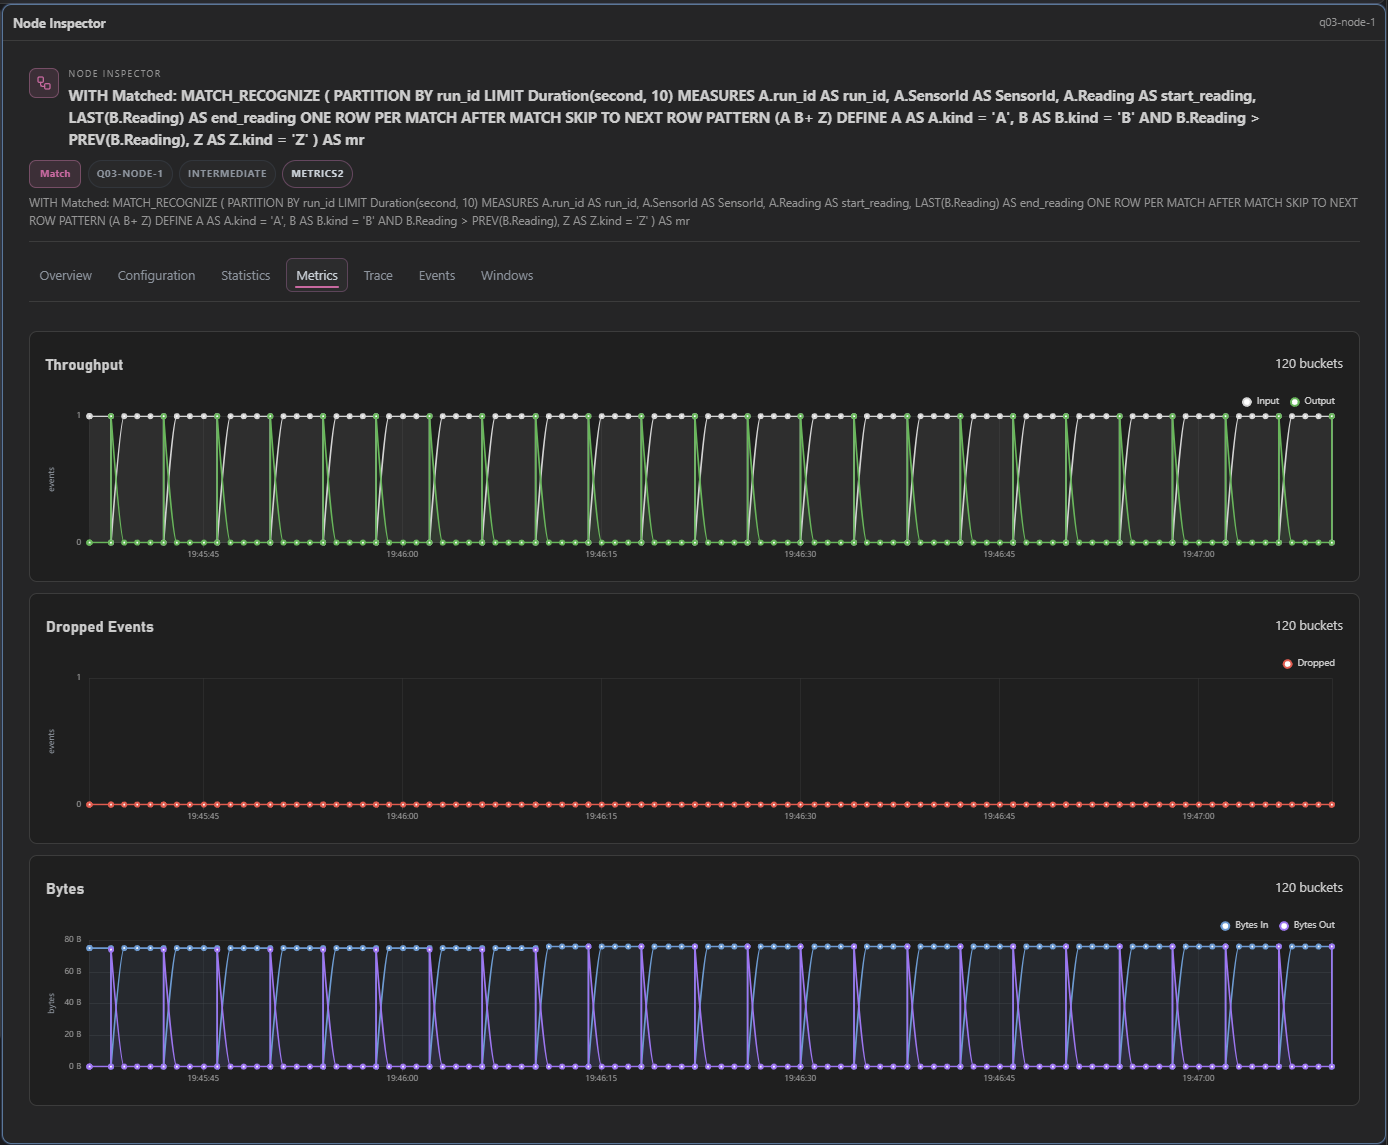Screen dimensions: 1388x1145
Task: Toggle the Bytes In legend entry
Action: click(1244, 925)
